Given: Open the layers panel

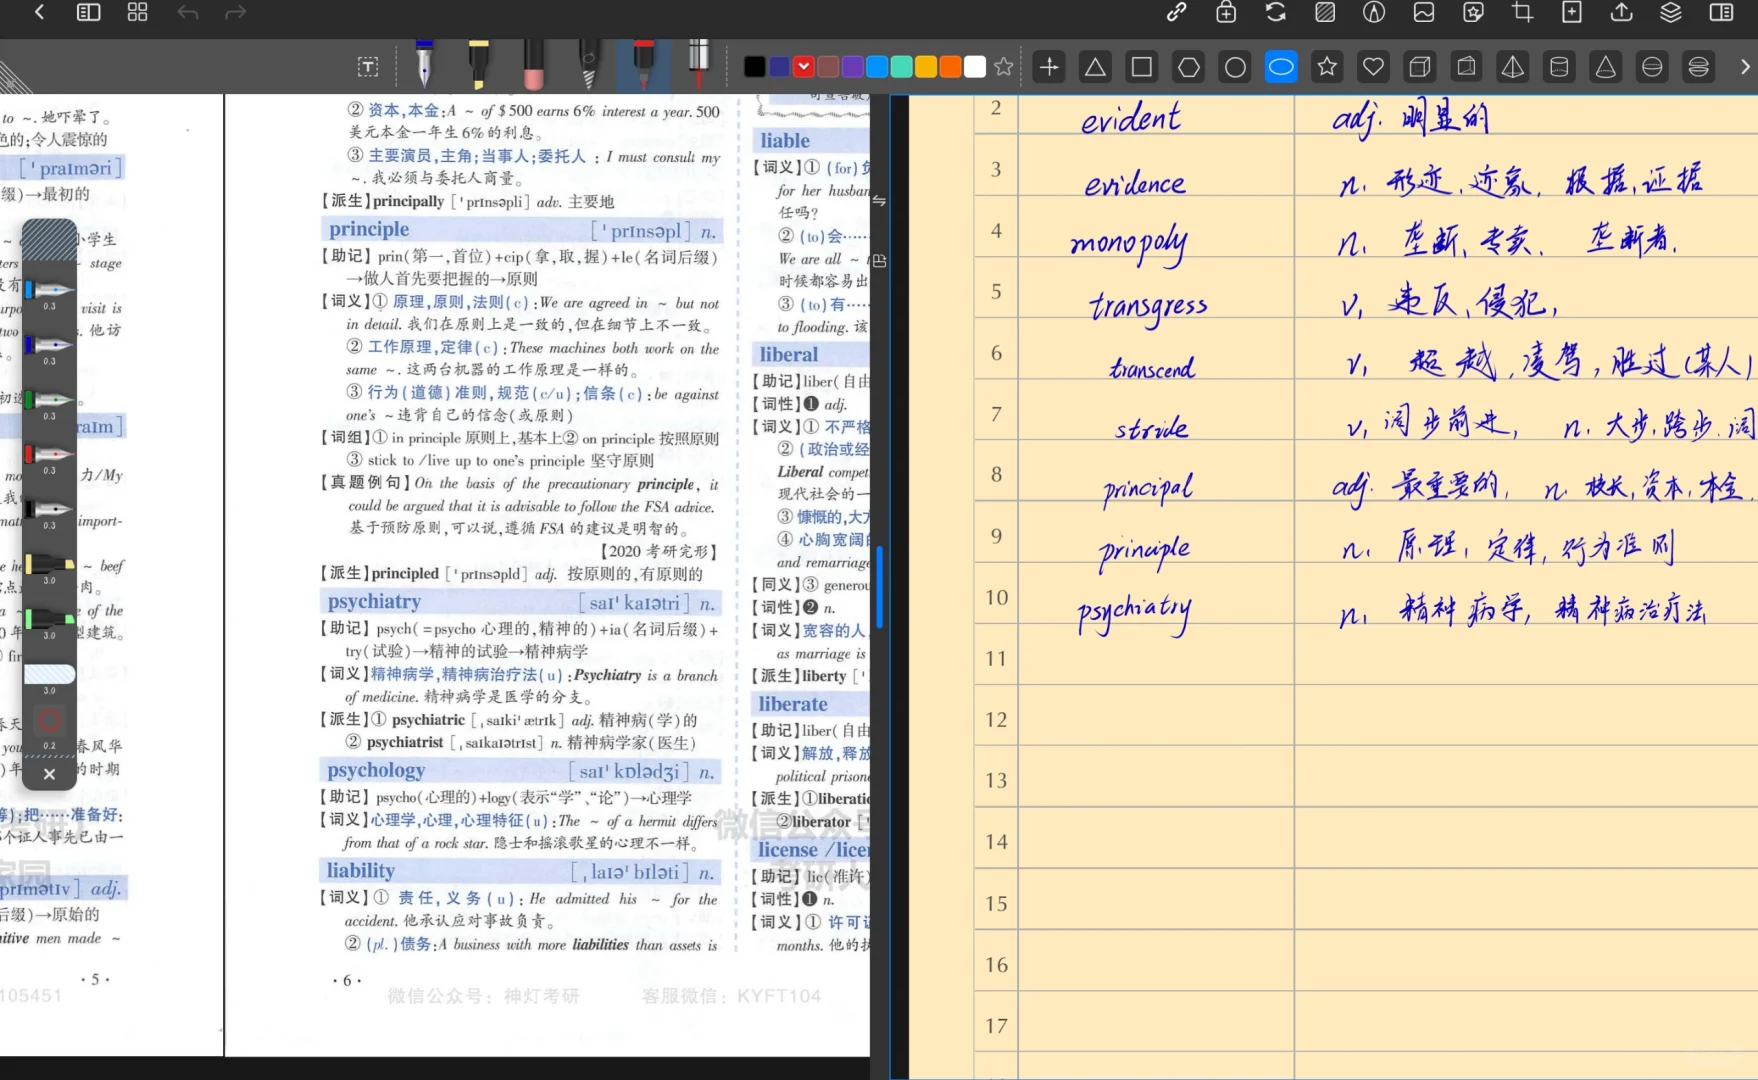Looking at the screenshot, I should 1670,13.
